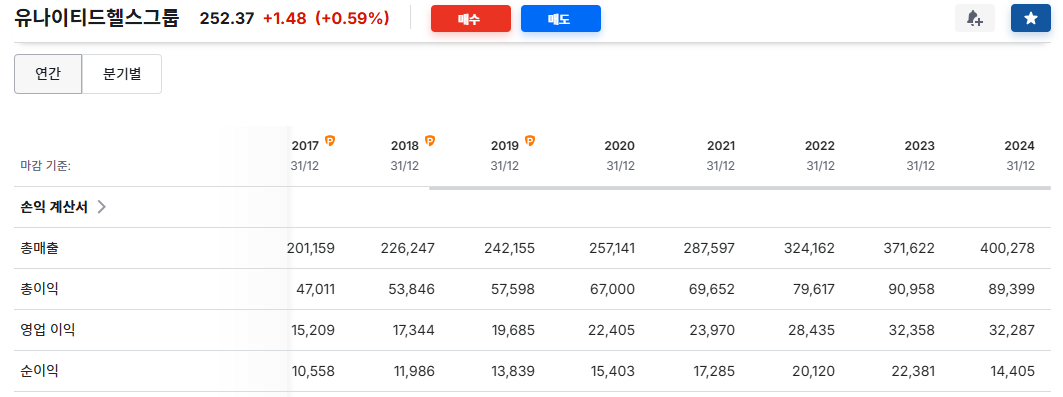
Task: Click the premium badge next to 2018
Action: coord(430,141)
